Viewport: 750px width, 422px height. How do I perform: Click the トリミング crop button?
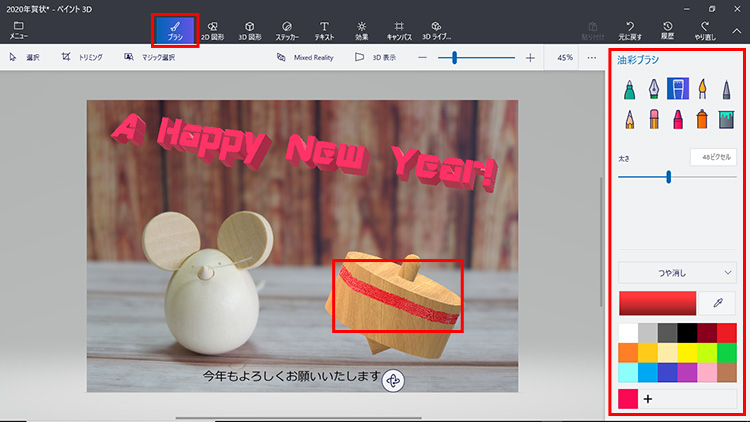82,58
